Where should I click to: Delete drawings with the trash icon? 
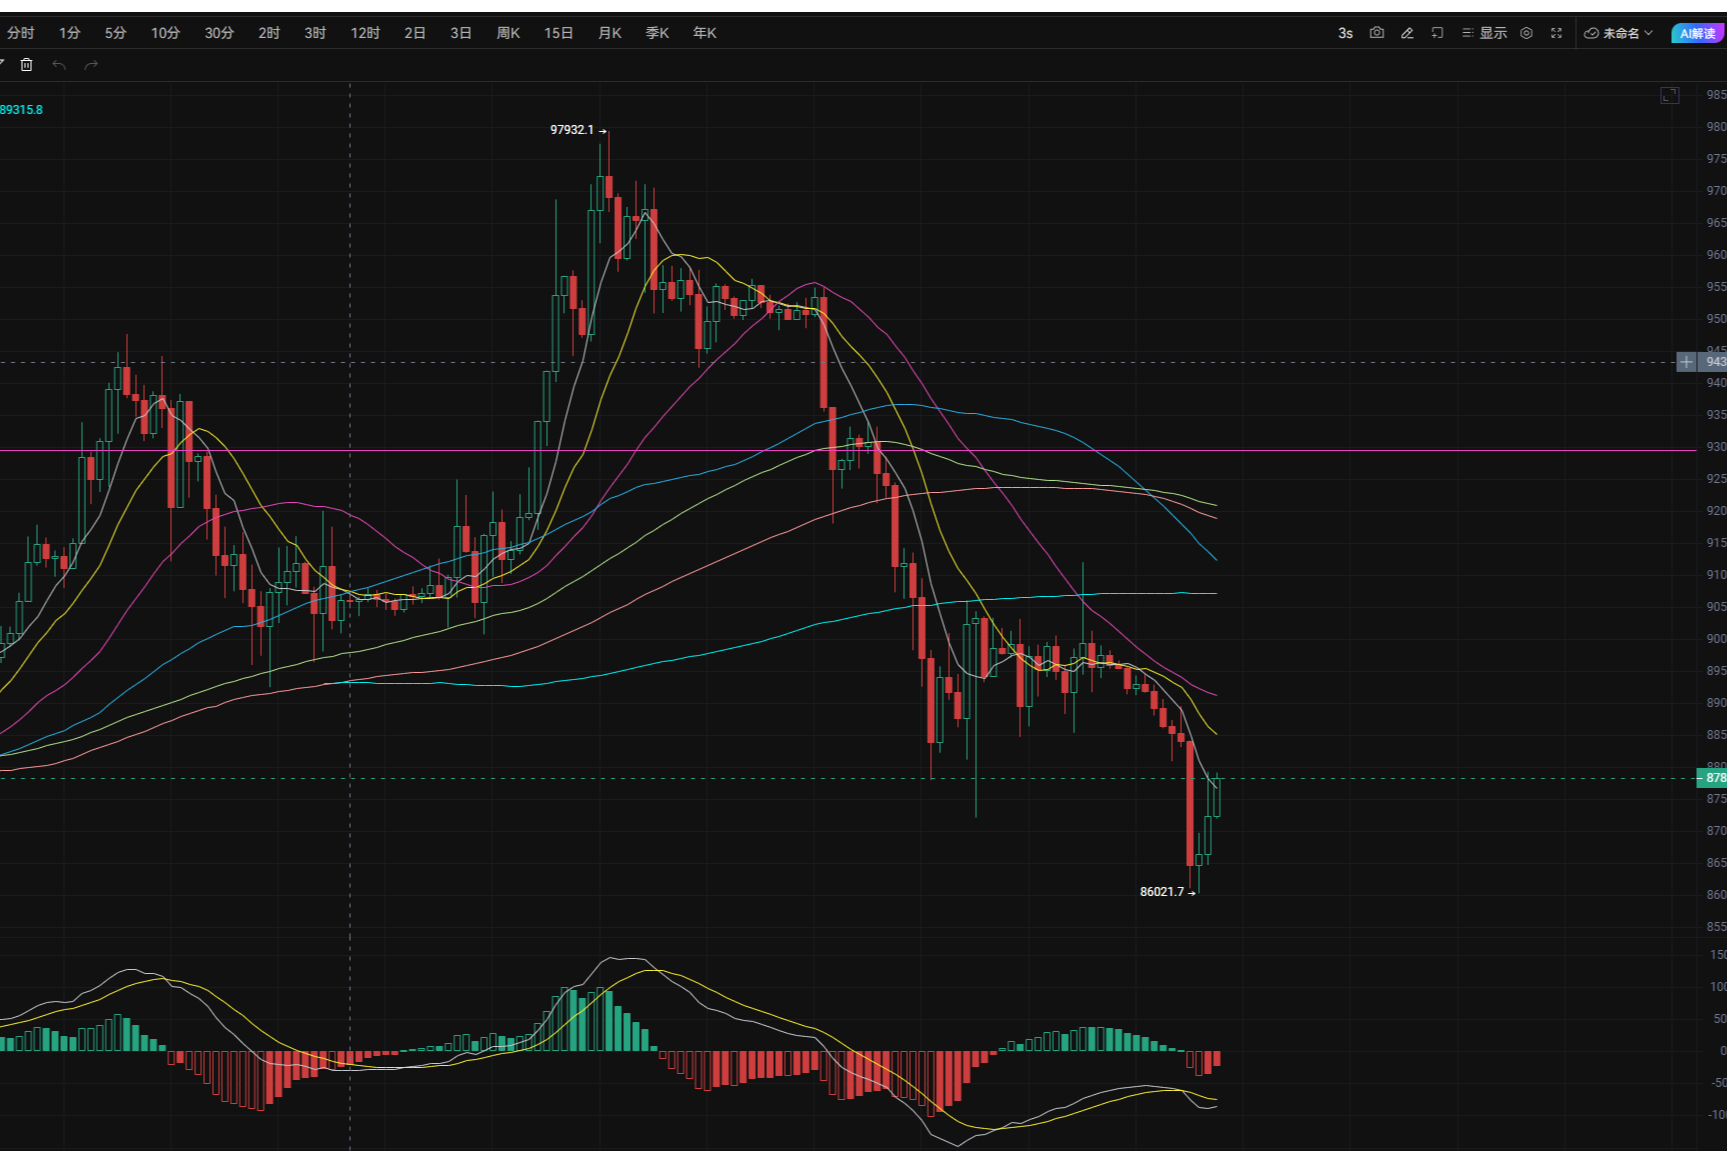[x=27, y=65]
